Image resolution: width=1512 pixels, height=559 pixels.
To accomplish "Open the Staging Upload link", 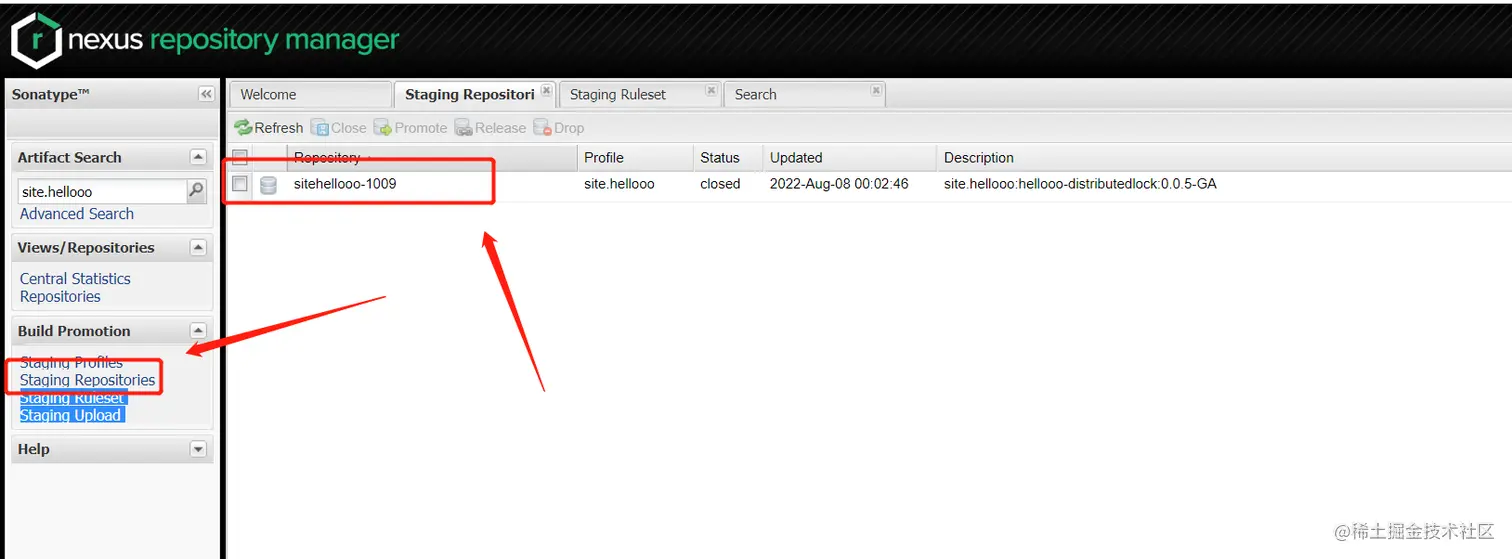I will 70,415.
